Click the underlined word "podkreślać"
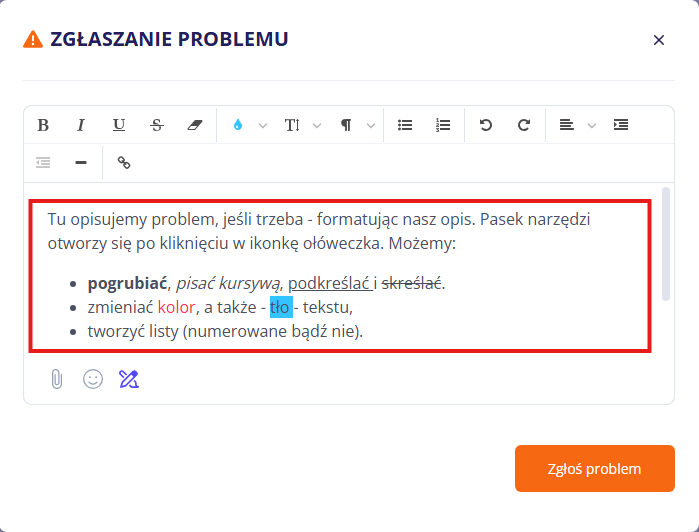This screenshot has height=532, width=699. click(329, 284)
